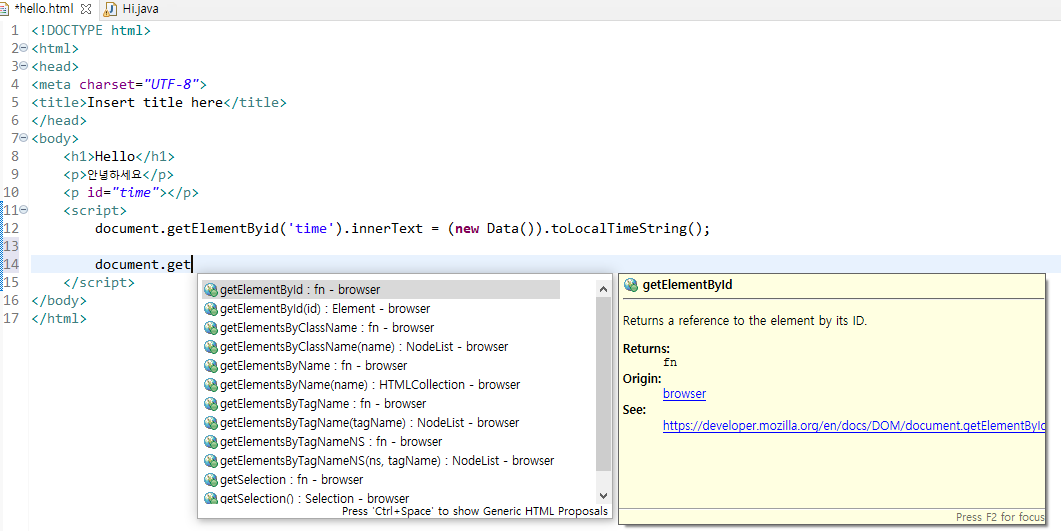Place cursor after document.get on line 14
Viewport: 1061px width, 531px height.
[x=193, y=264]
